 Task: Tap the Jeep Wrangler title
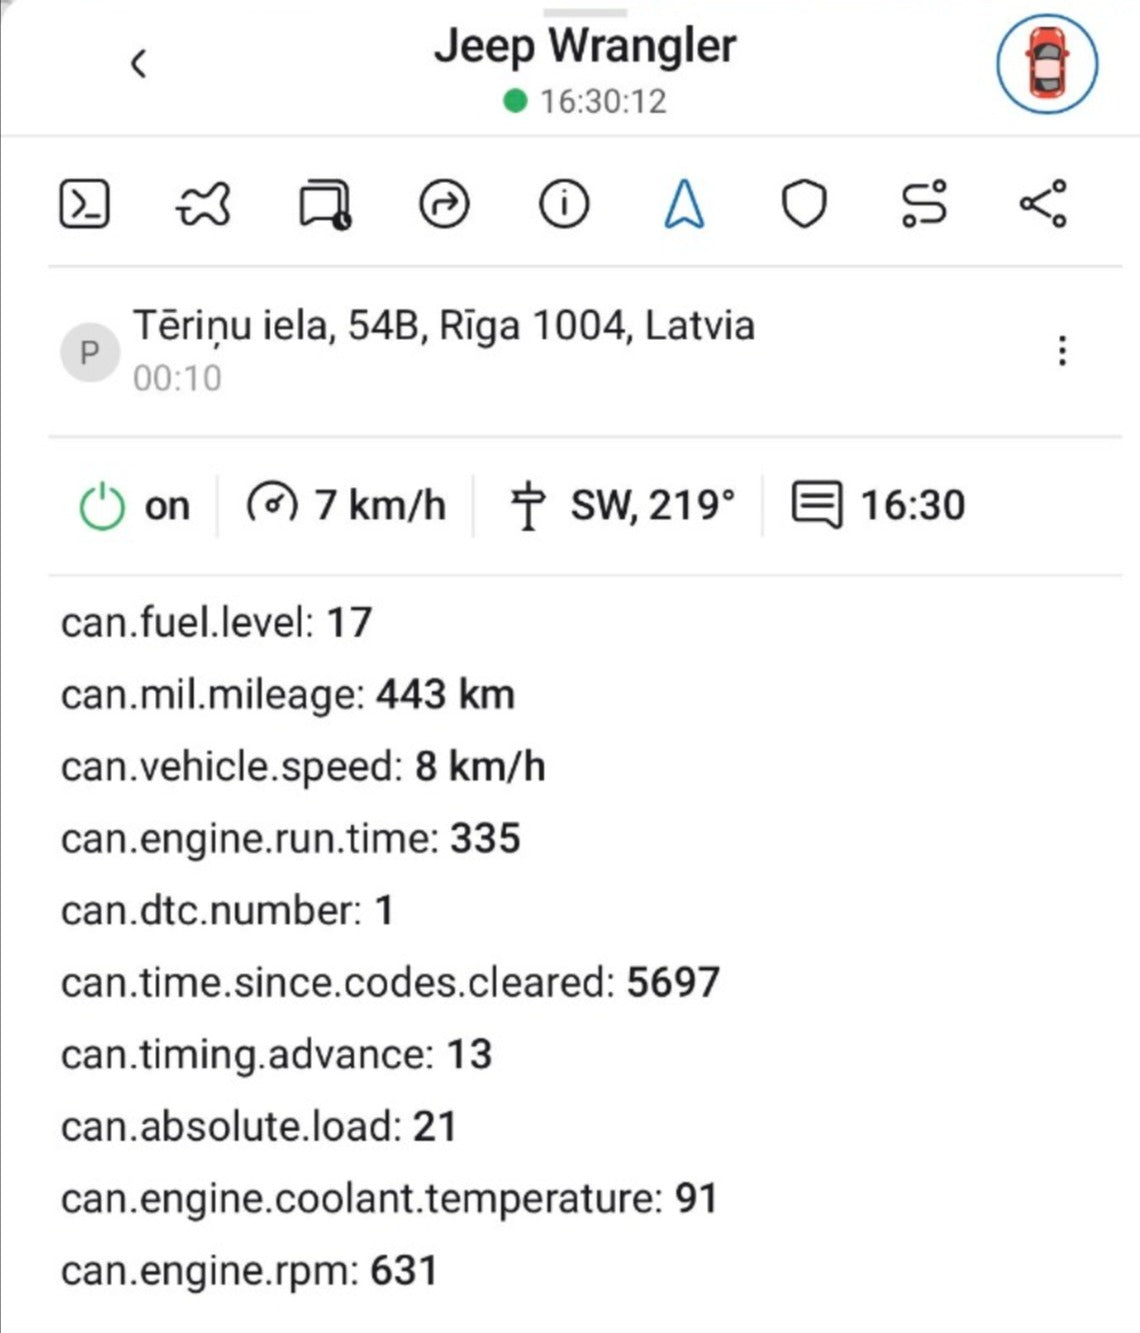[585, 46]
